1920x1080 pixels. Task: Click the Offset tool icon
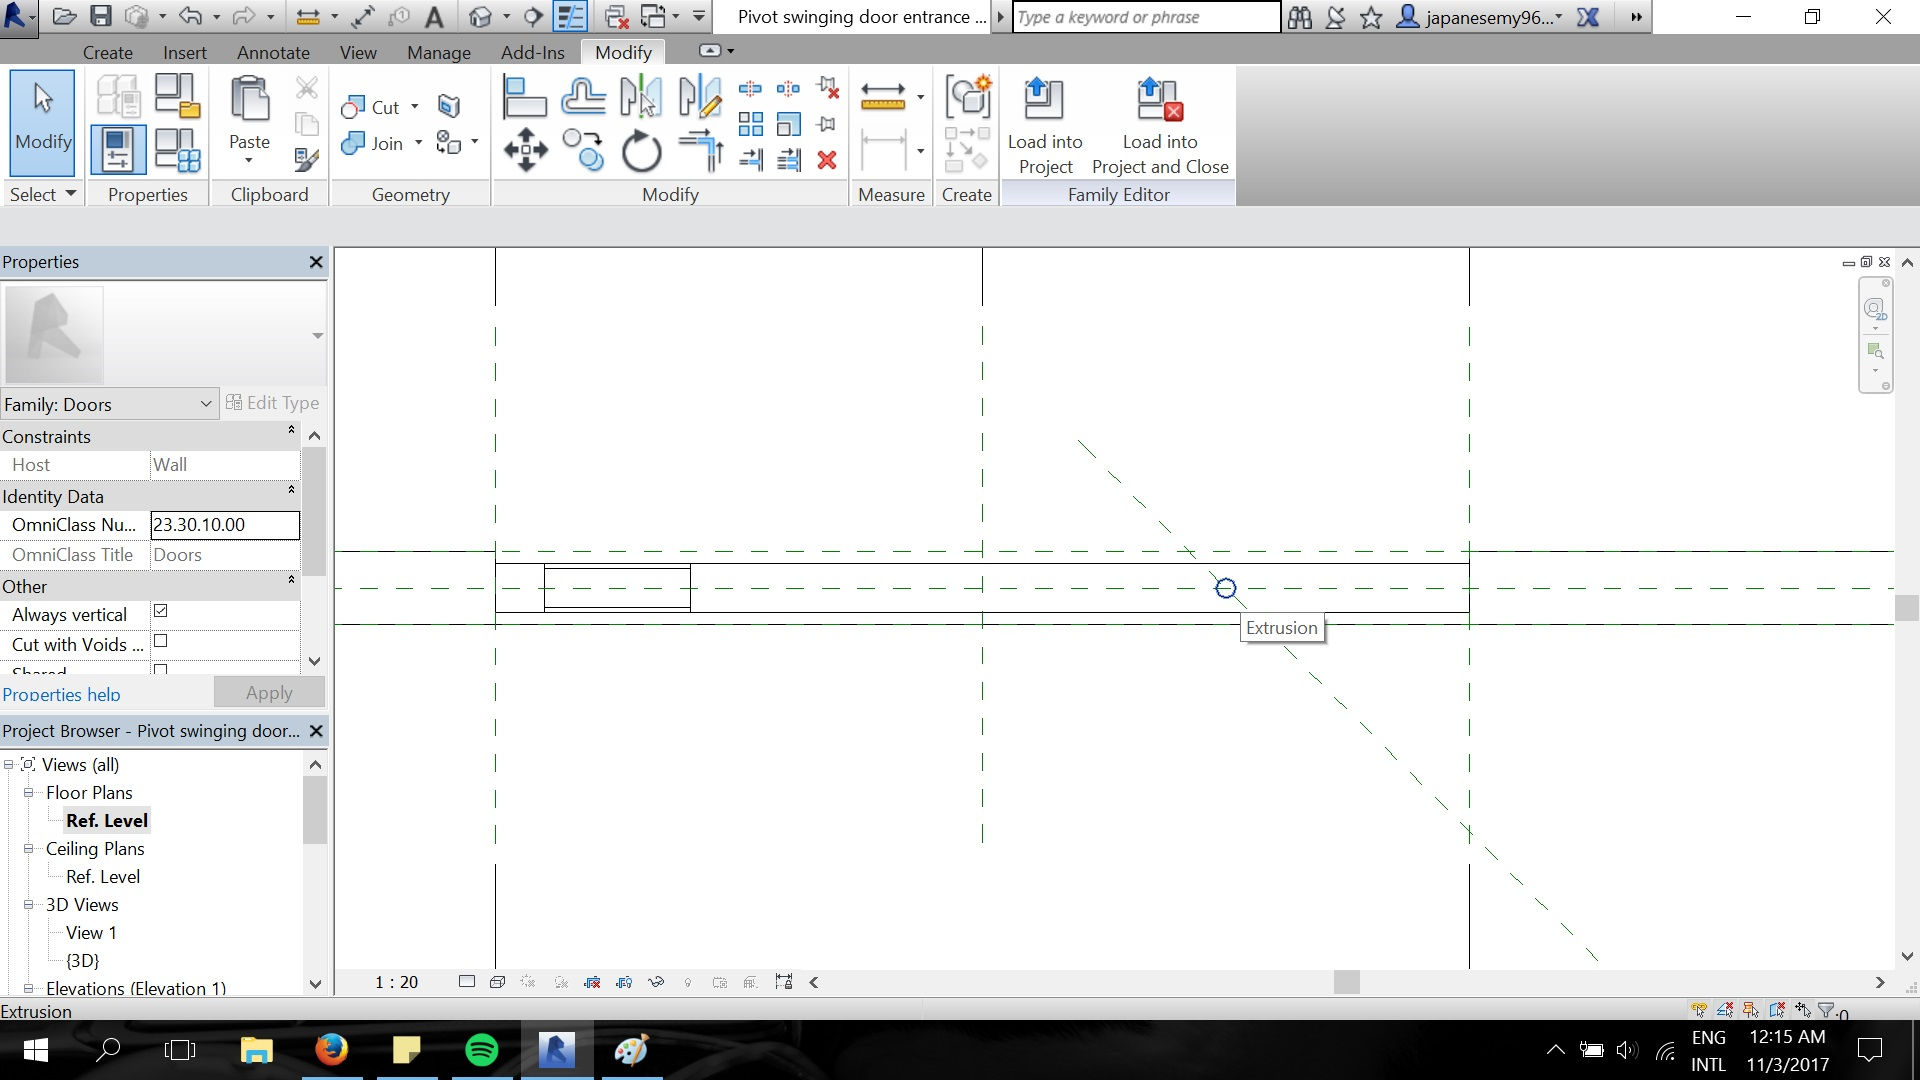(x=583, y=97)
